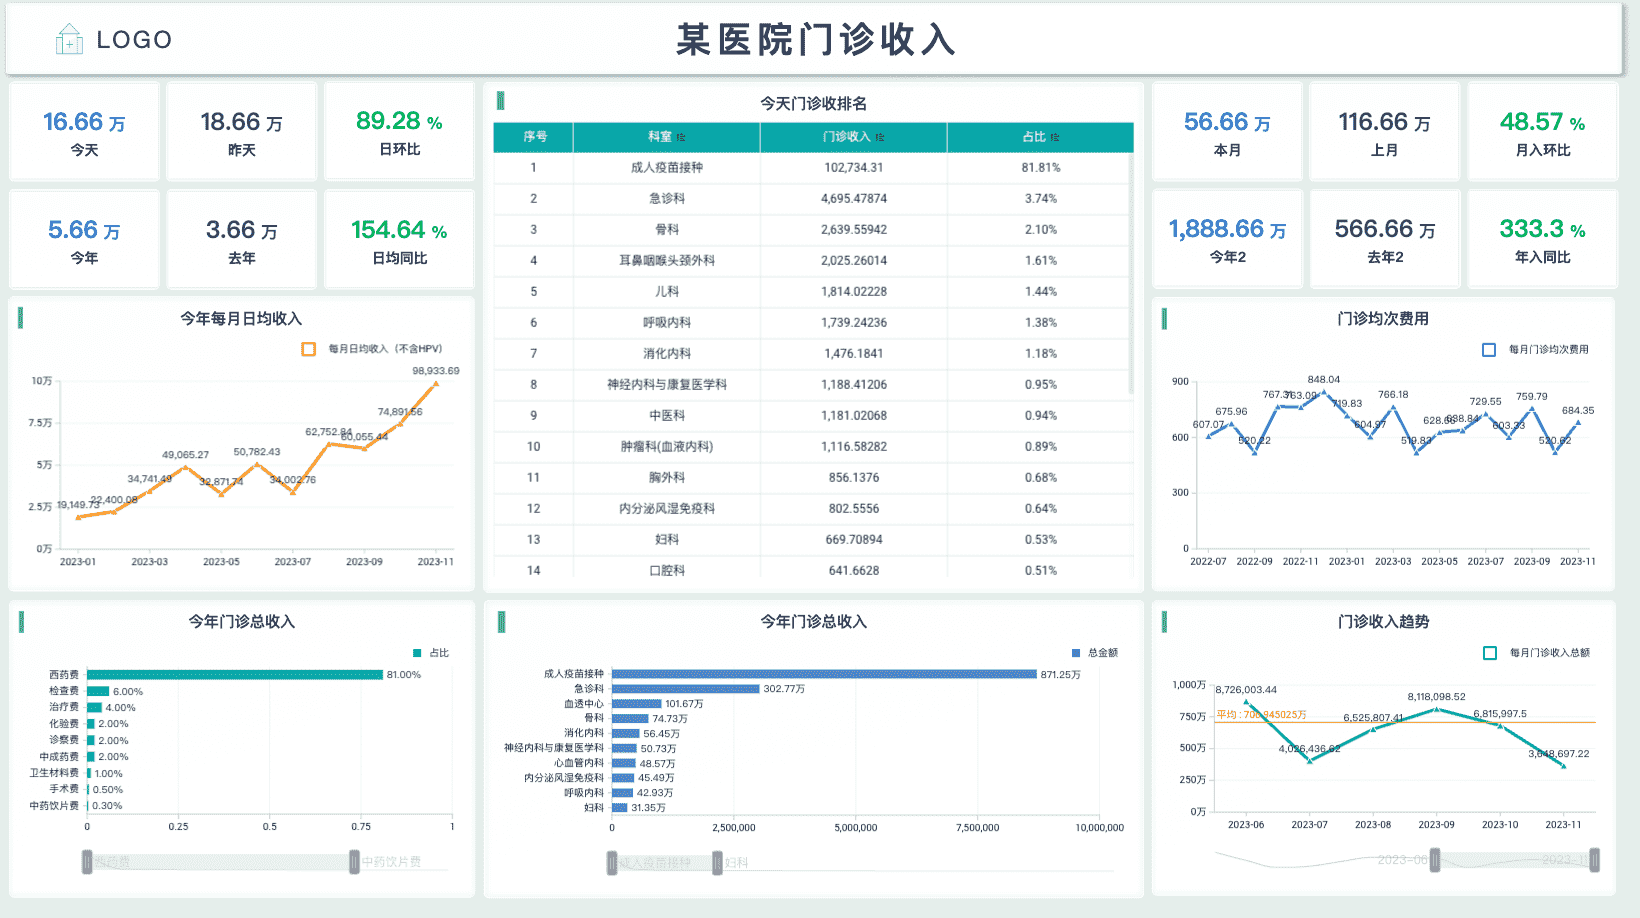Sort table by 科室 column icon
This screenshot has width=1640, height=918.
point(681,137)
